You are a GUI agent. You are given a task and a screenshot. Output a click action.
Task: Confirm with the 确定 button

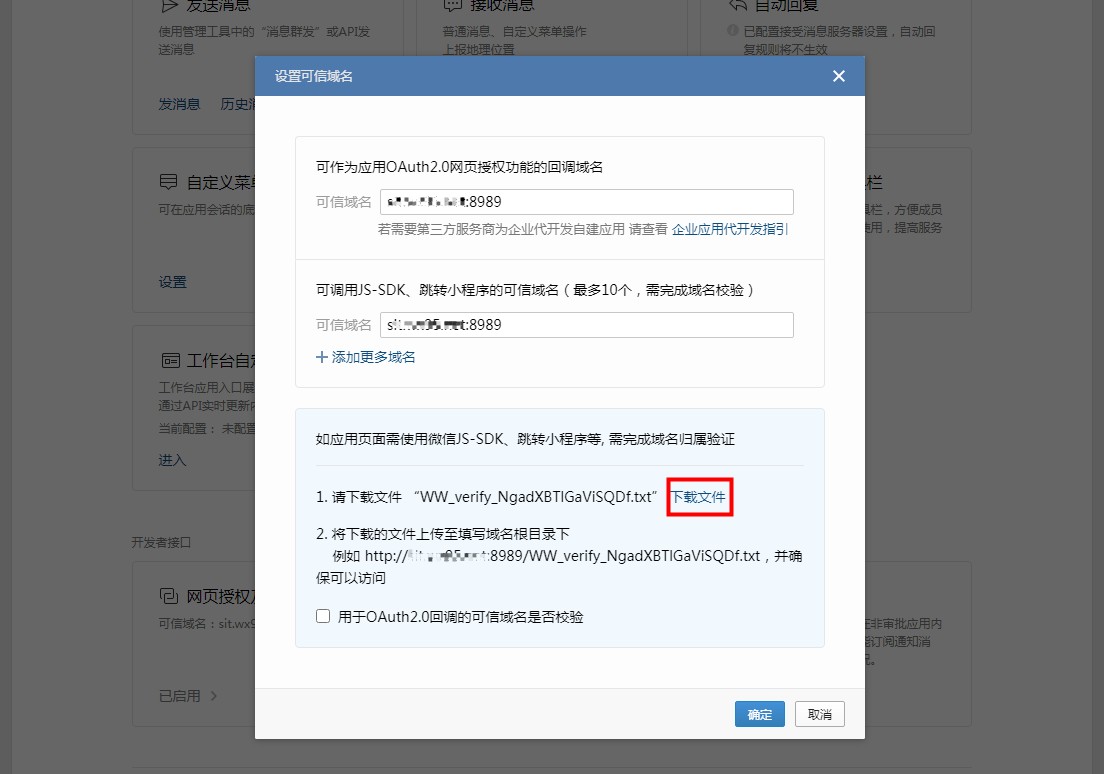[x=759, y=714]
